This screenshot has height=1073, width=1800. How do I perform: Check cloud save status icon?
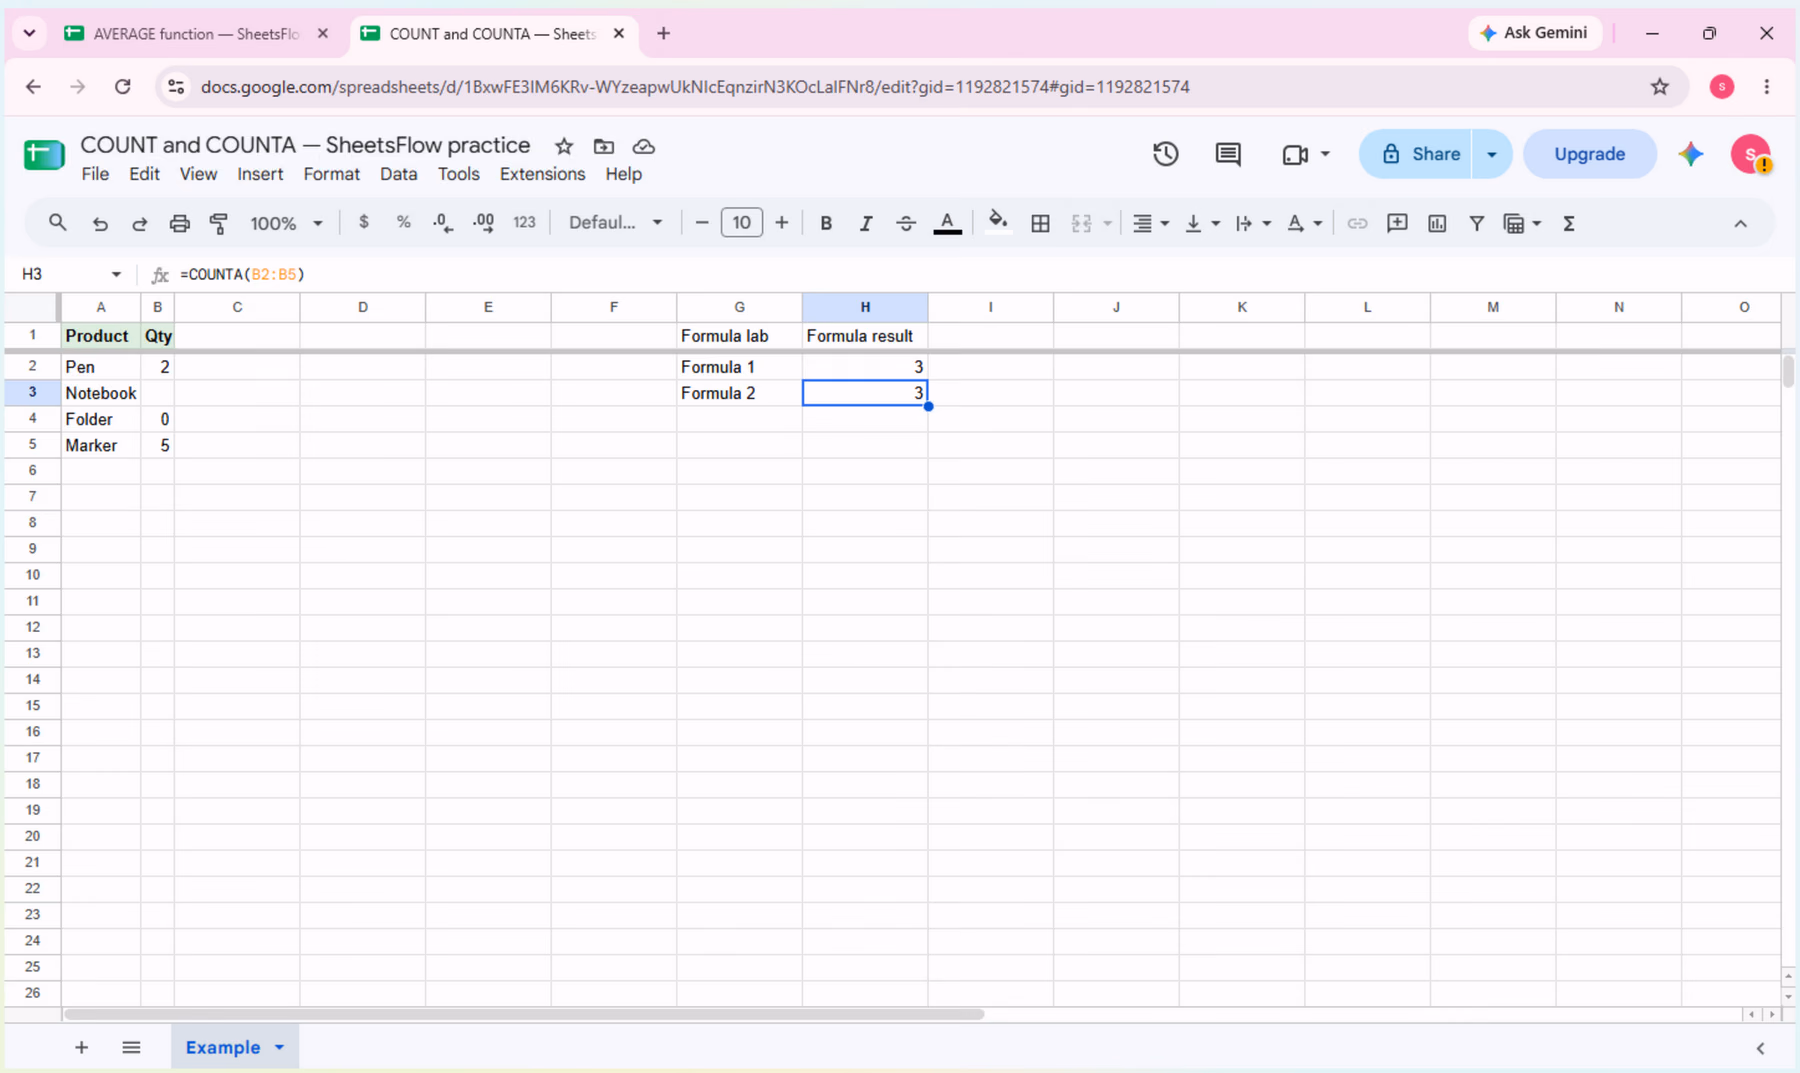[644, 146]
